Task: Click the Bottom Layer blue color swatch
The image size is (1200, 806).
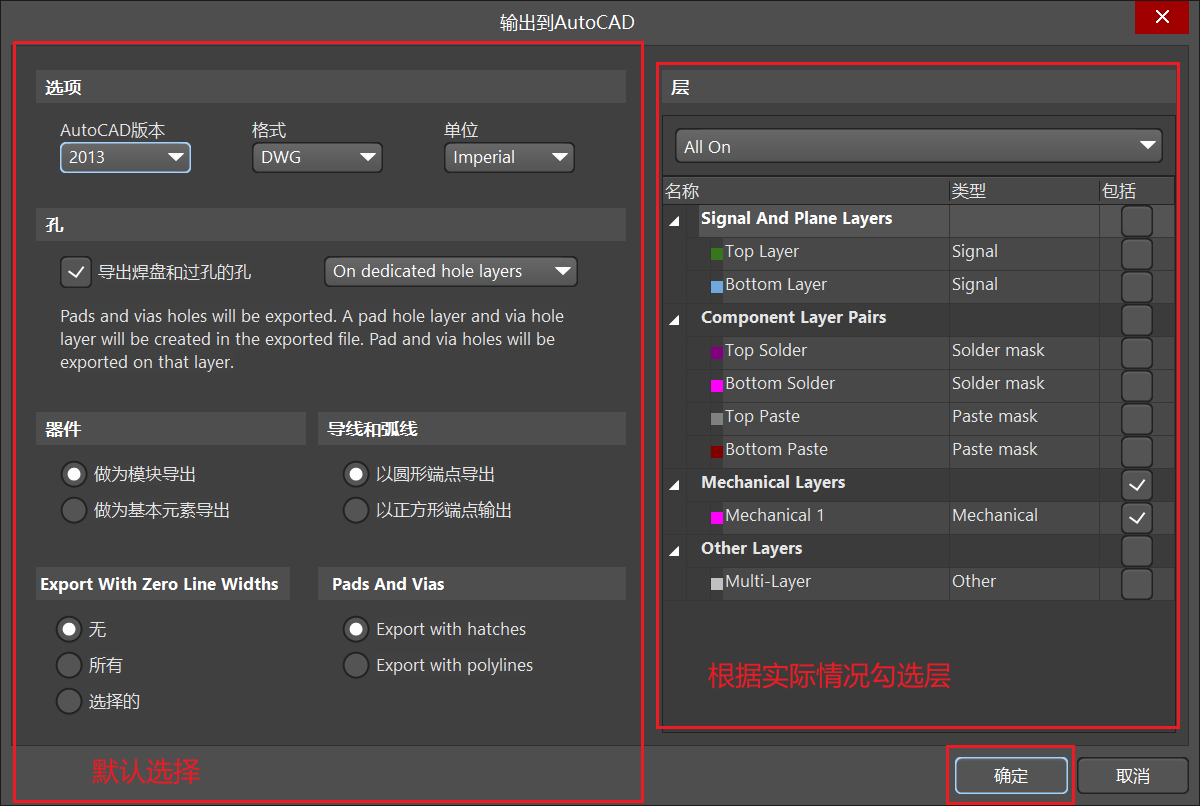Action: click(717, 286)
